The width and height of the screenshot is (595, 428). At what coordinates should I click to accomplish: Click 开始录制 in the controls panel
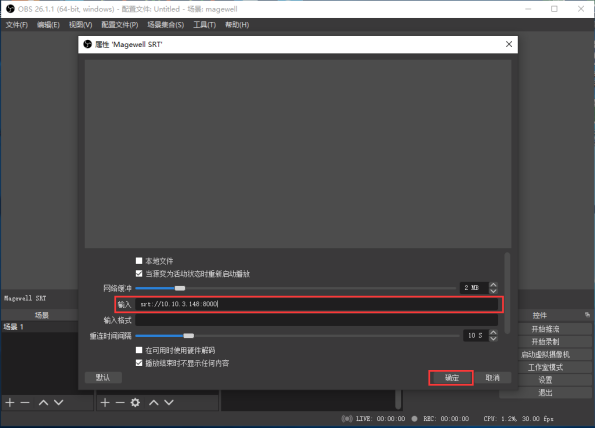point(545,342)
